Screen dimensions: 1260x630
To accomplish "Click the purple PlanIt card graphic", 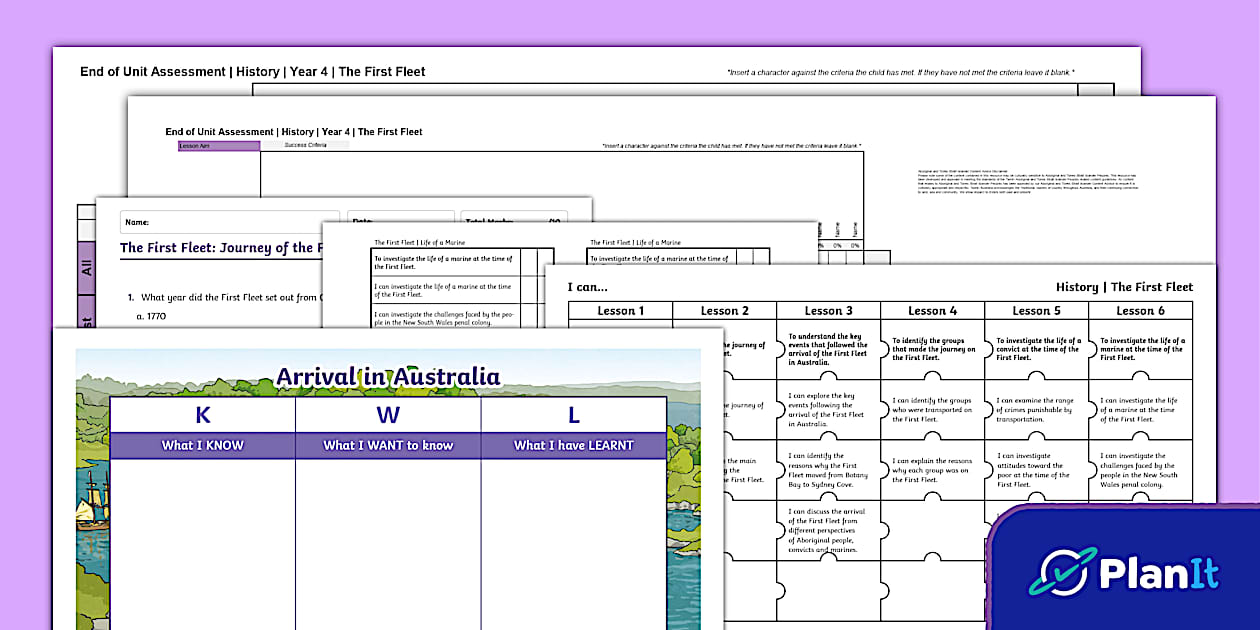I will tap(1120, 570).
